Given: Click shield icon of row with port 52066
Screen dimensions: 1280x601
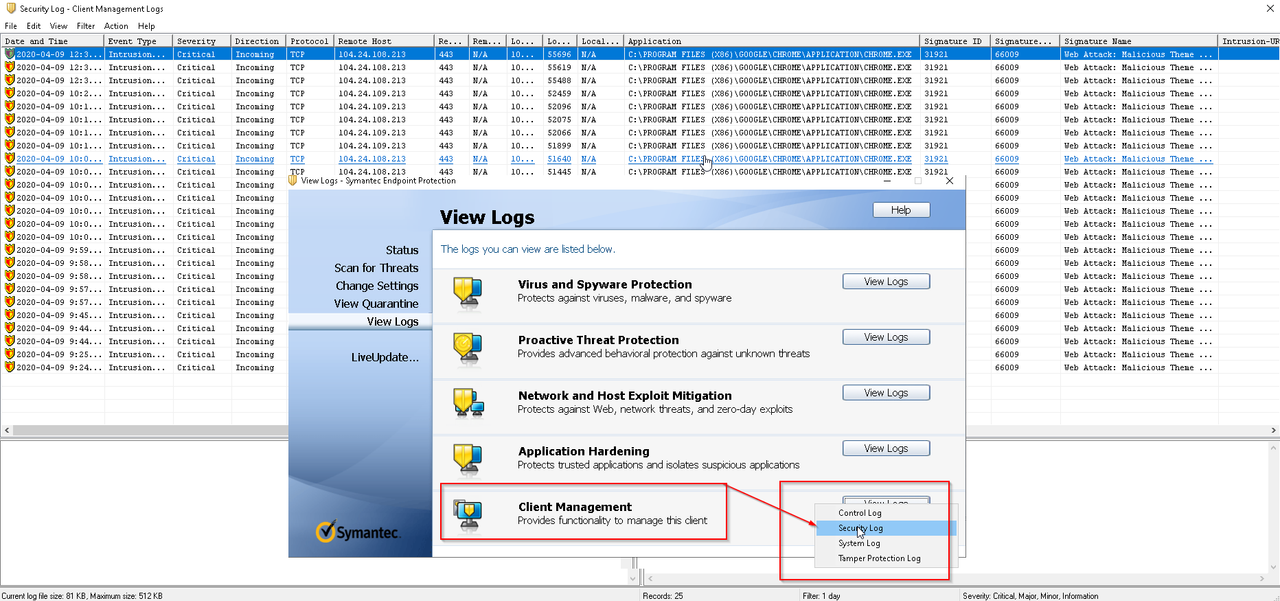Looking at the screenshot, I should tap(10, 132).
